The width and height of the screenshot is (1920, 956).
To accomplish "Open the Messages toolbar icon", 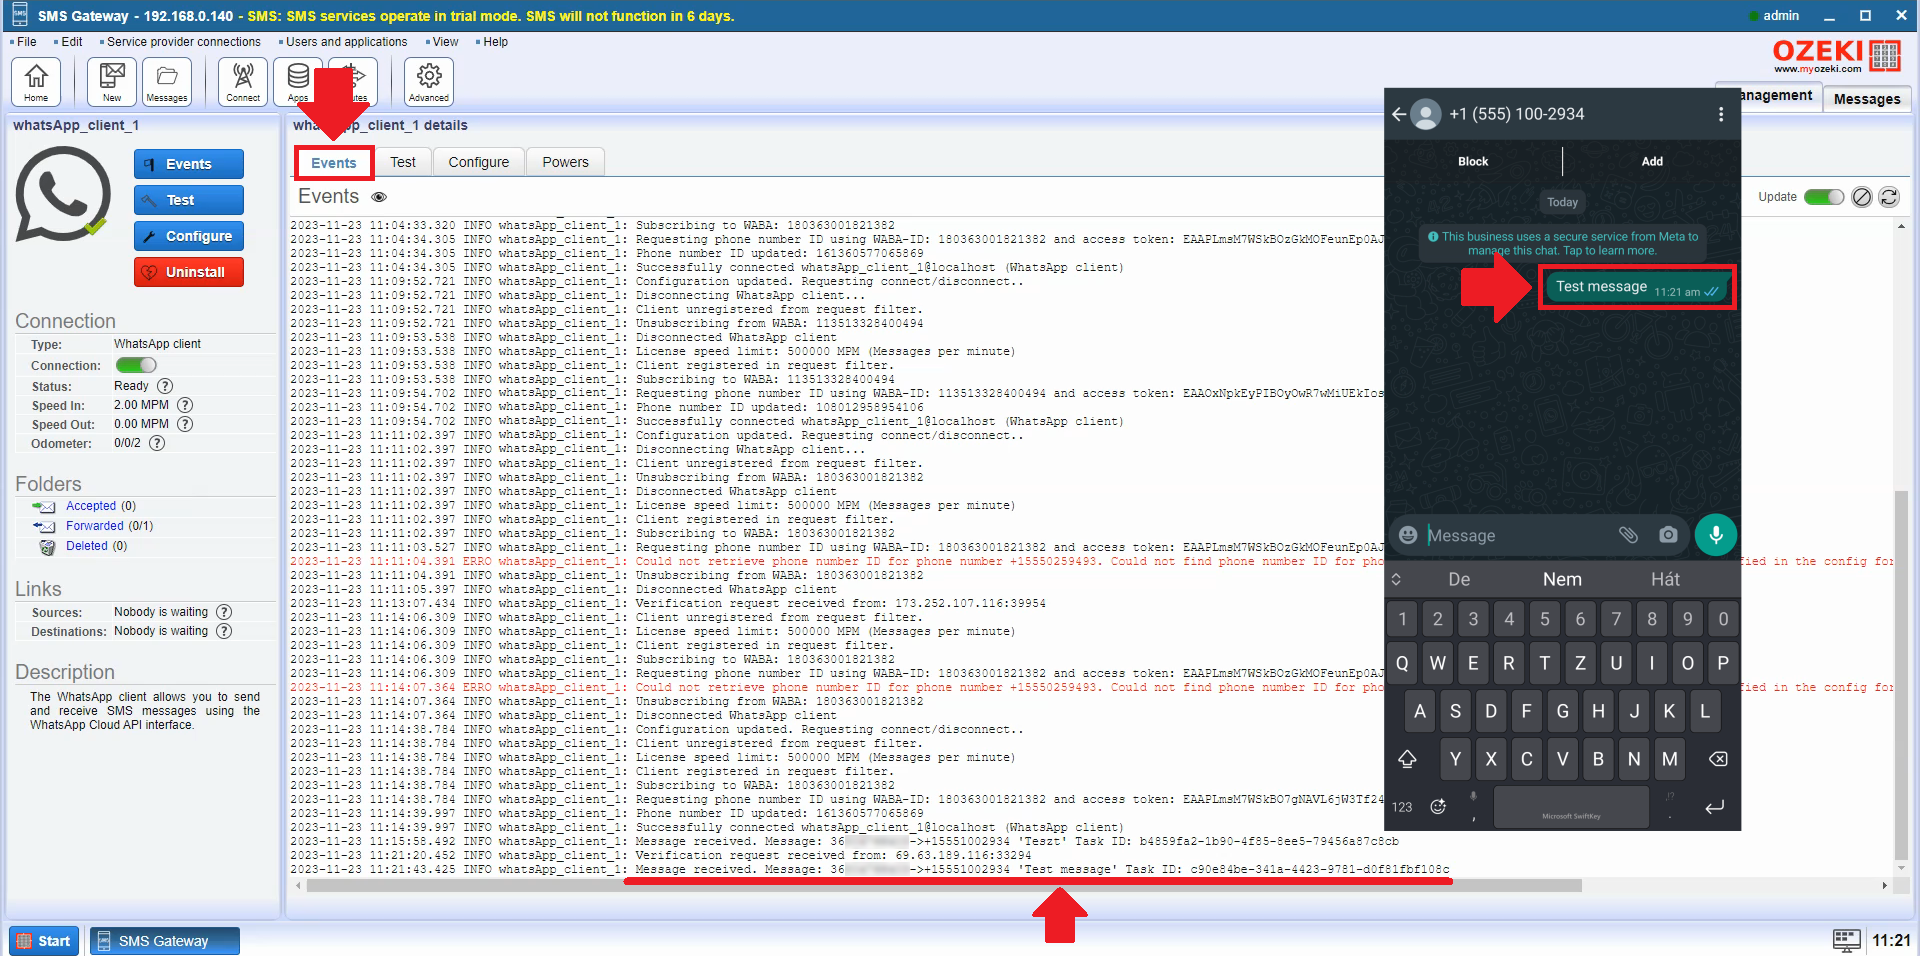I will point(167,81).
